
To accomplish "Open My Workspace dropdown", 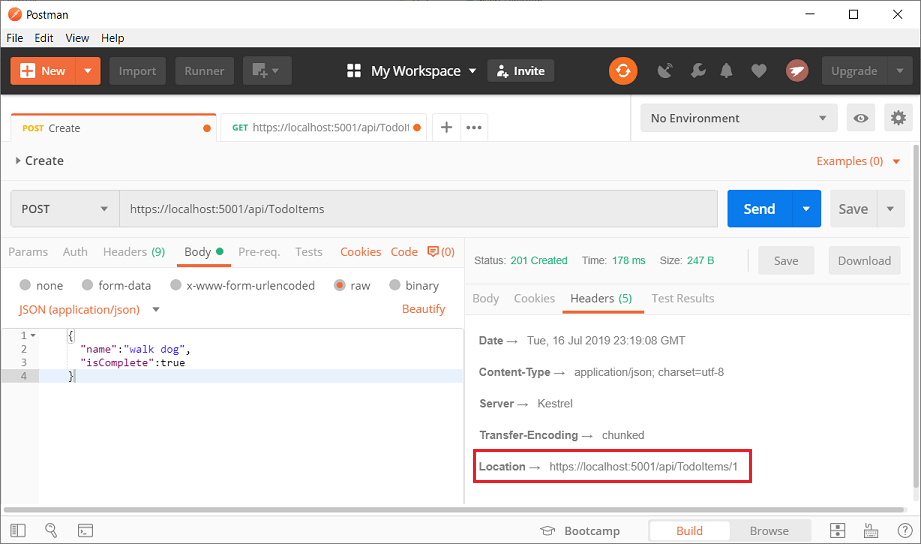I will [423, 71].
